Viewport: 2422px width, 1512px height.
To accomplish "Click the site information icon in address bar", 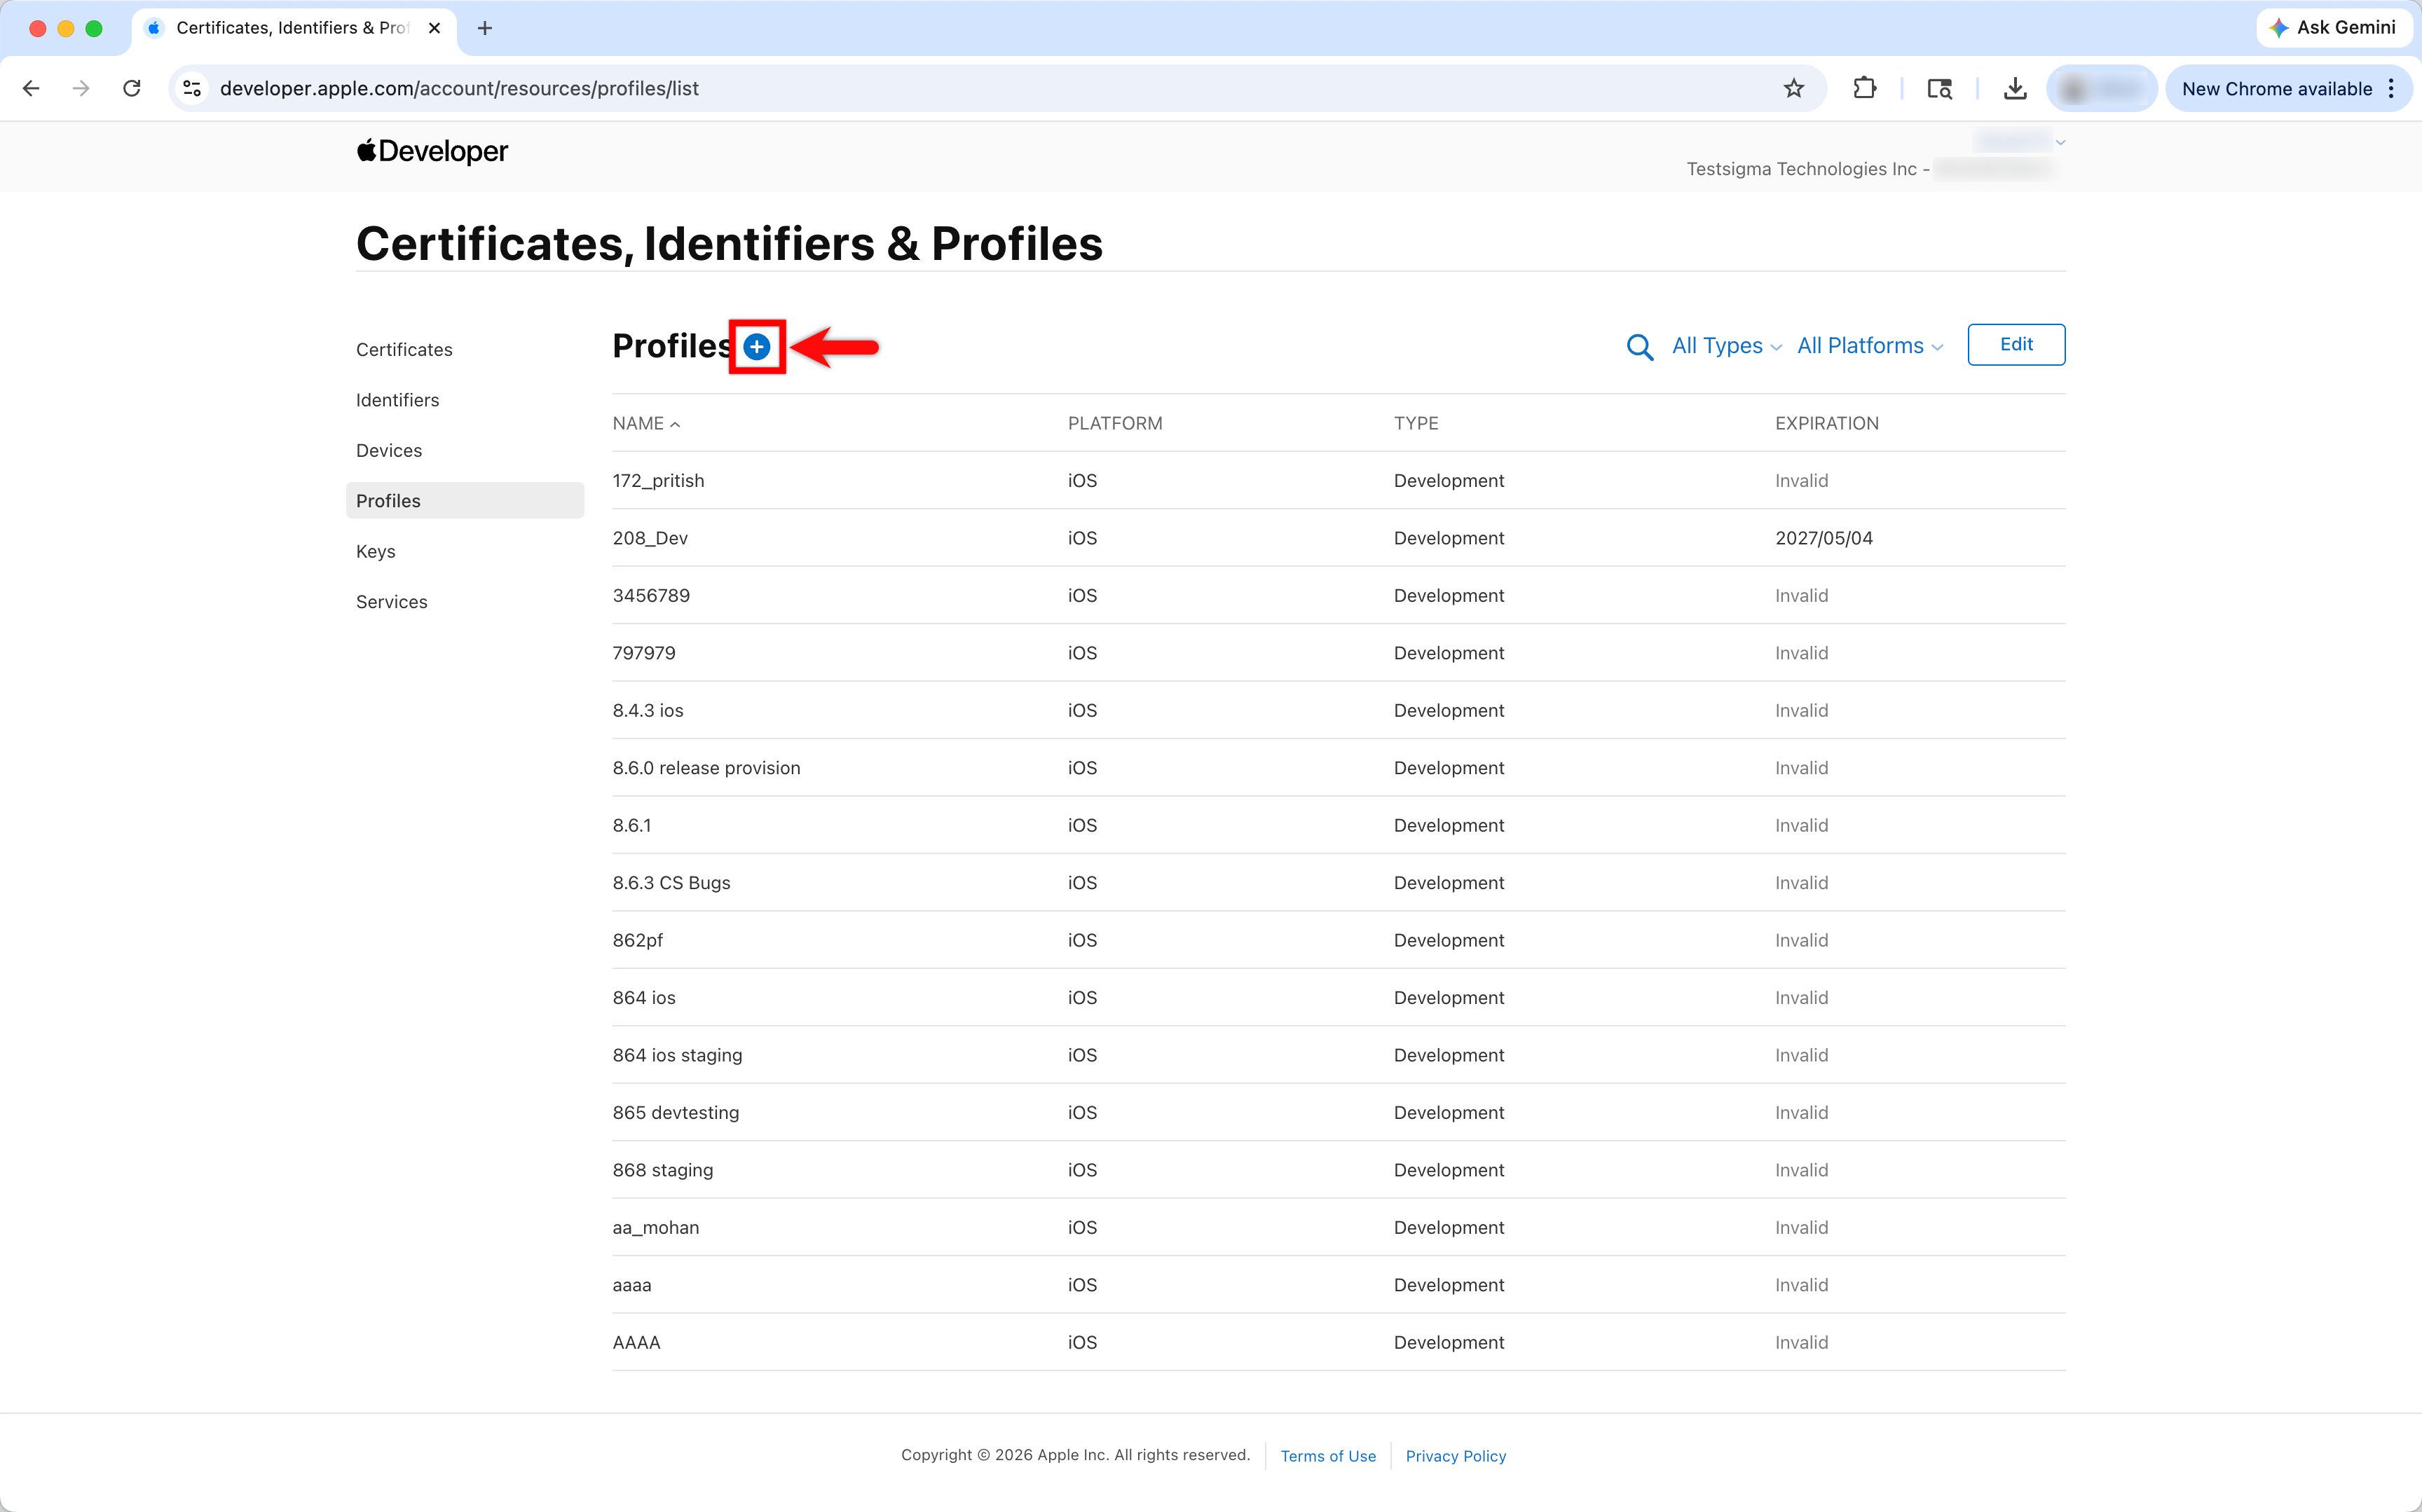I will [x=193, y=88].
